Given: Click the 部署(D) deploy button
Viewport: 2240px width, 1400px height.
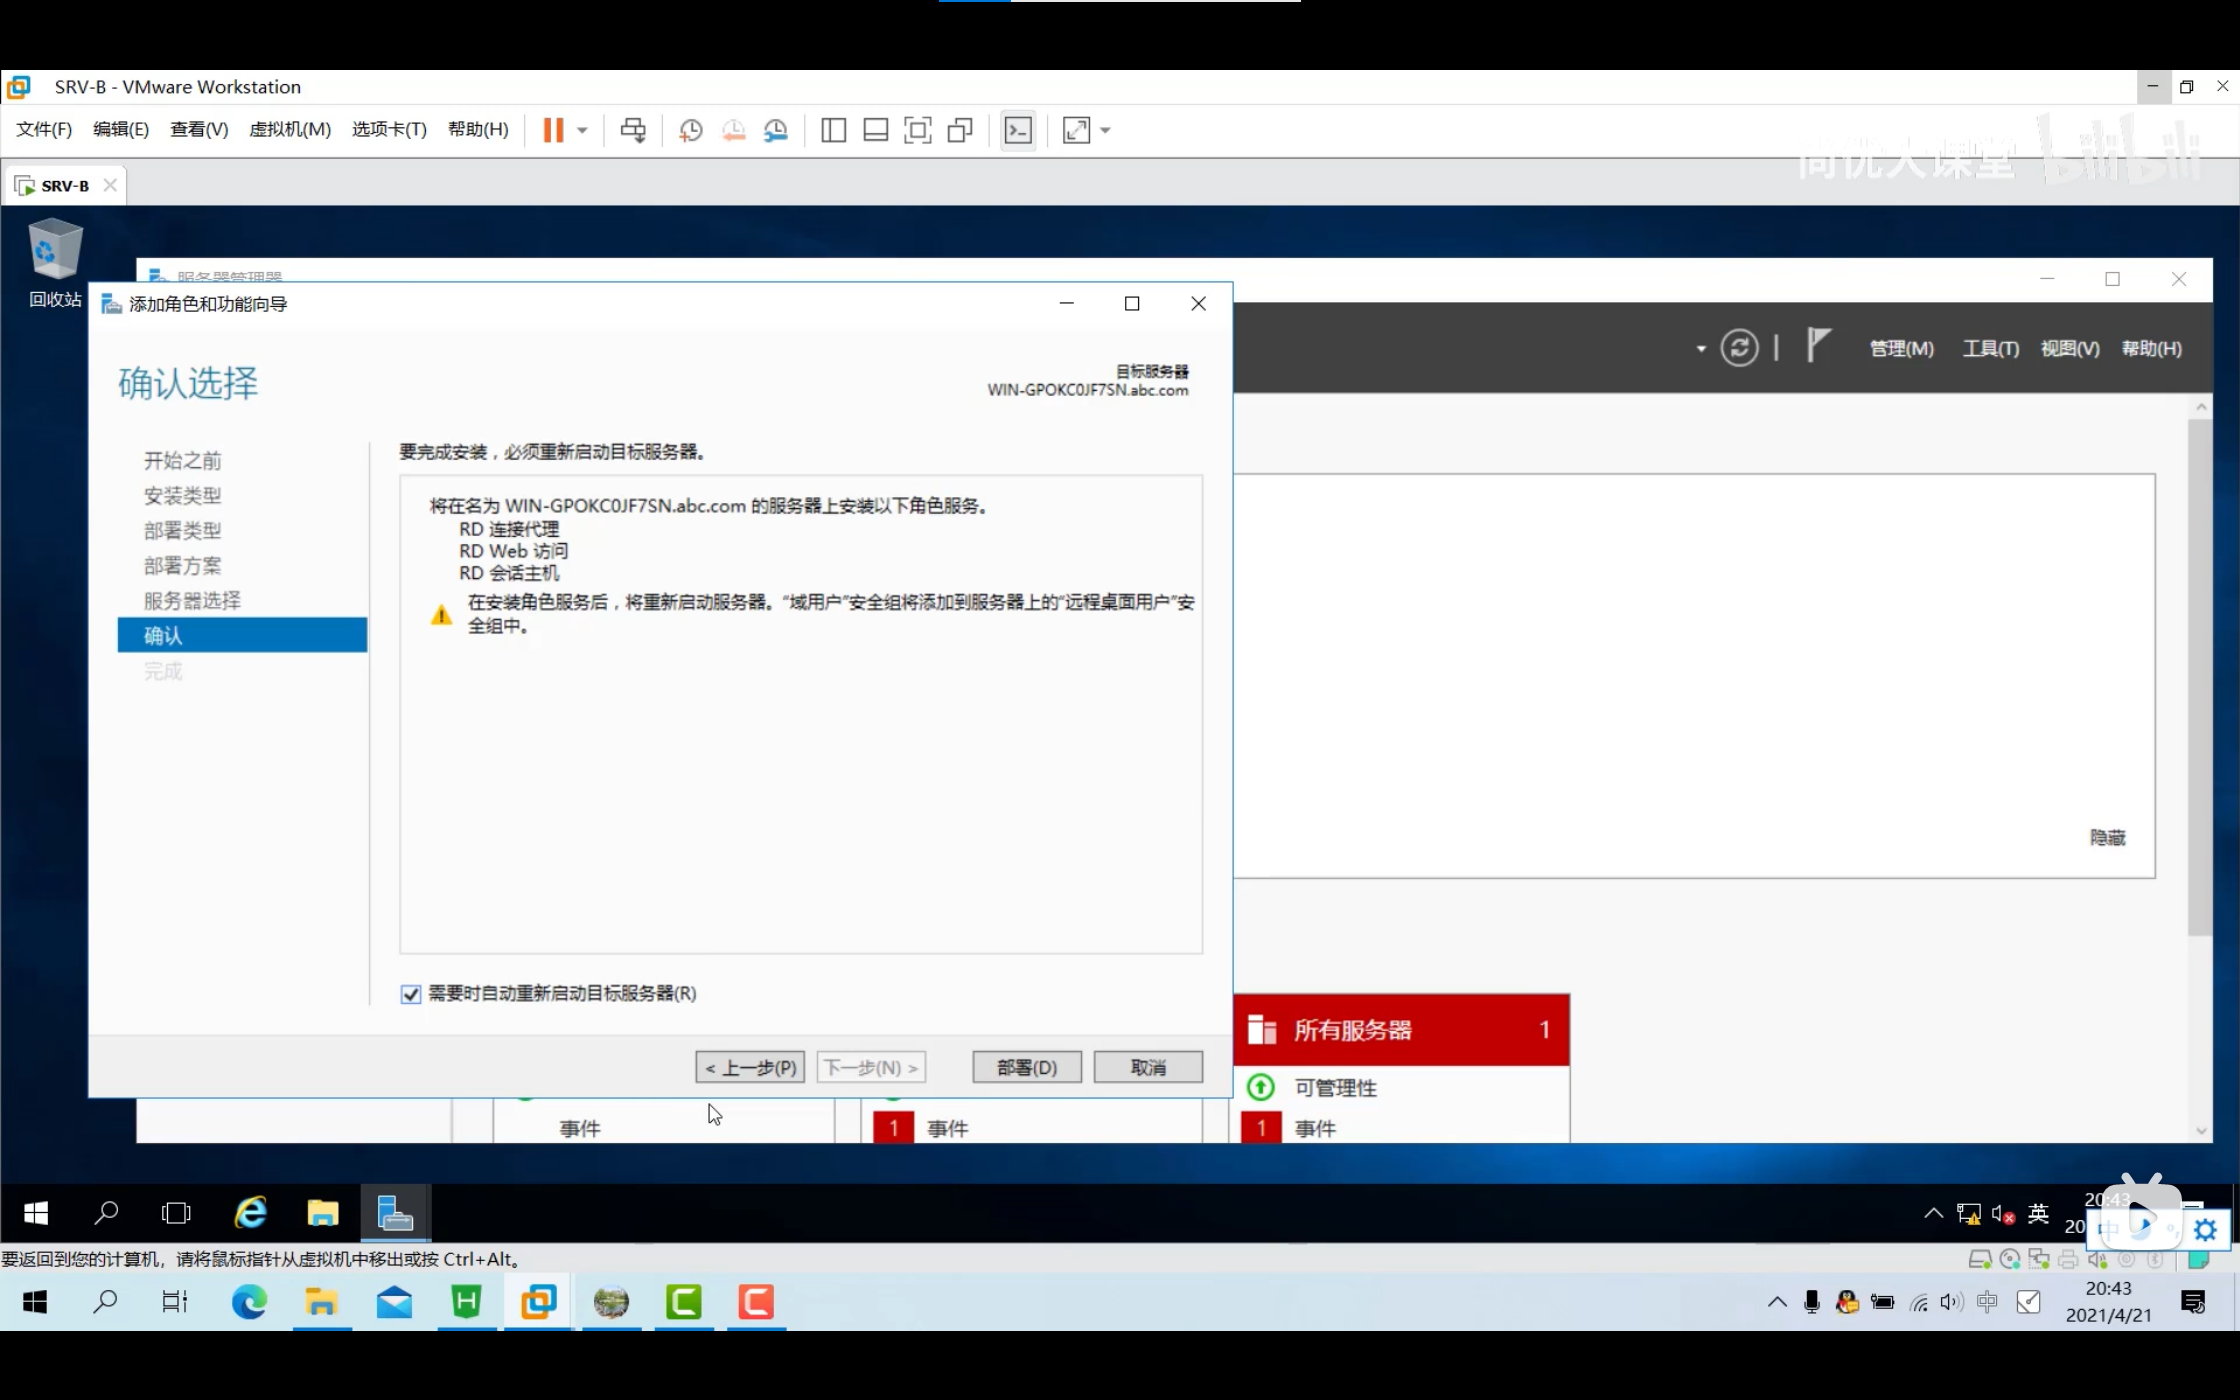Looking at the screenshot, I should tap(1027, 1067).
